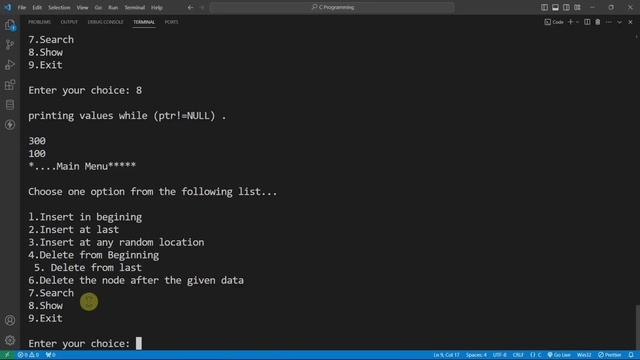The height and width of the screenshot is (360, 640).
Task: Open the lightning bolt sidebar view
Action: click(x=10, y=125)
